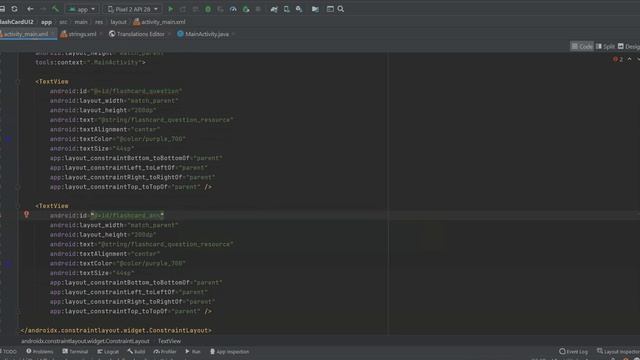
Task: Click the Stop icon in the toolbar
Action: (x=258, y=9)
